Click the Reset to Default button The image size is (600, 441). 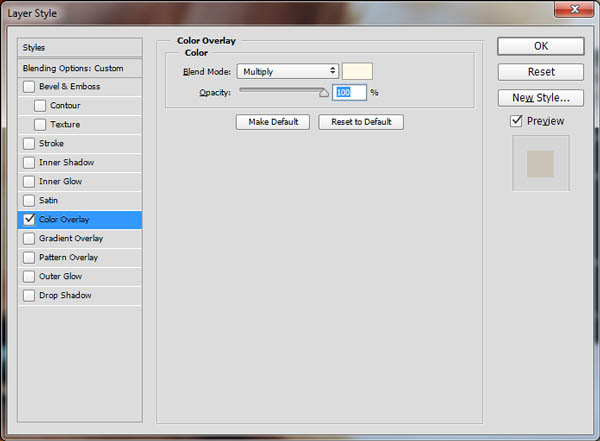[x=361, y=122]
